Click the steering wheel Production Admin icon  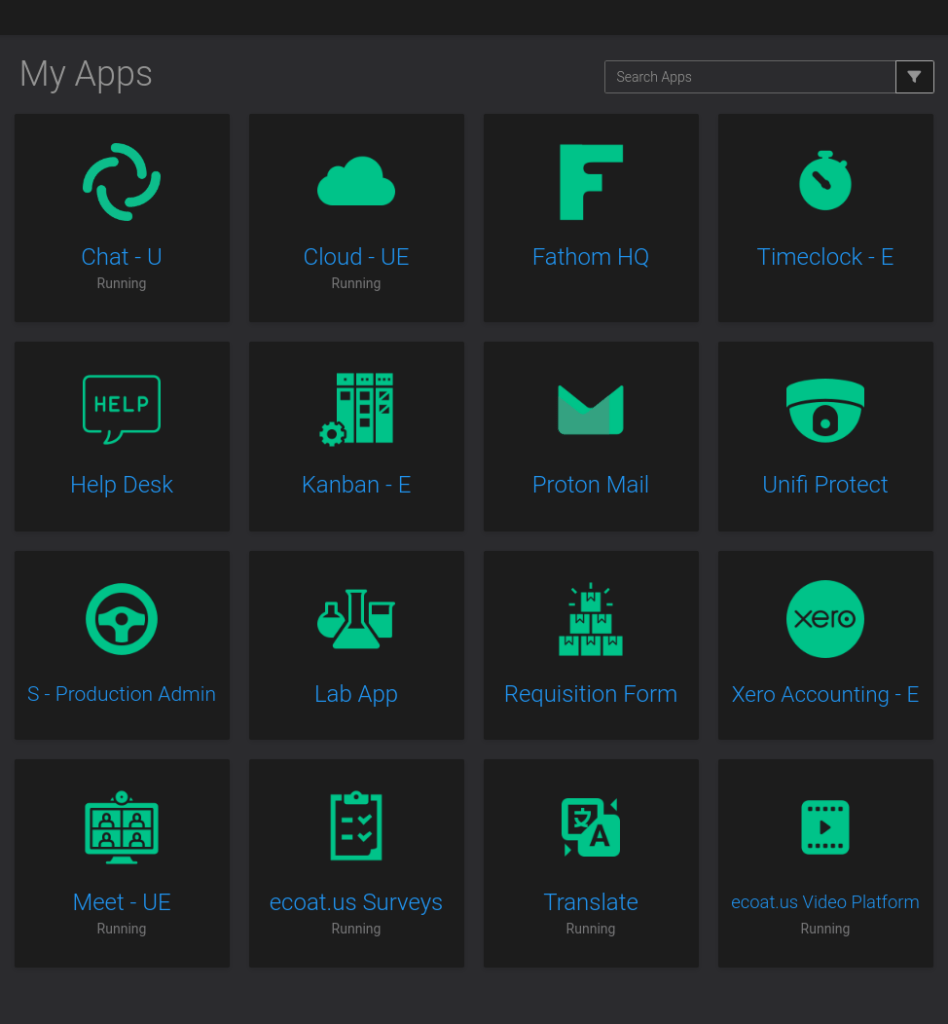[x=121, y=619]
